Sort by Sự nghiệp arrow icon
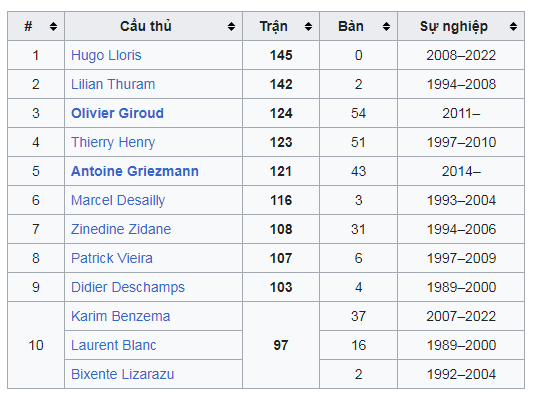Image resolution: width=533 pixels, height=396 pixels. 513,26
